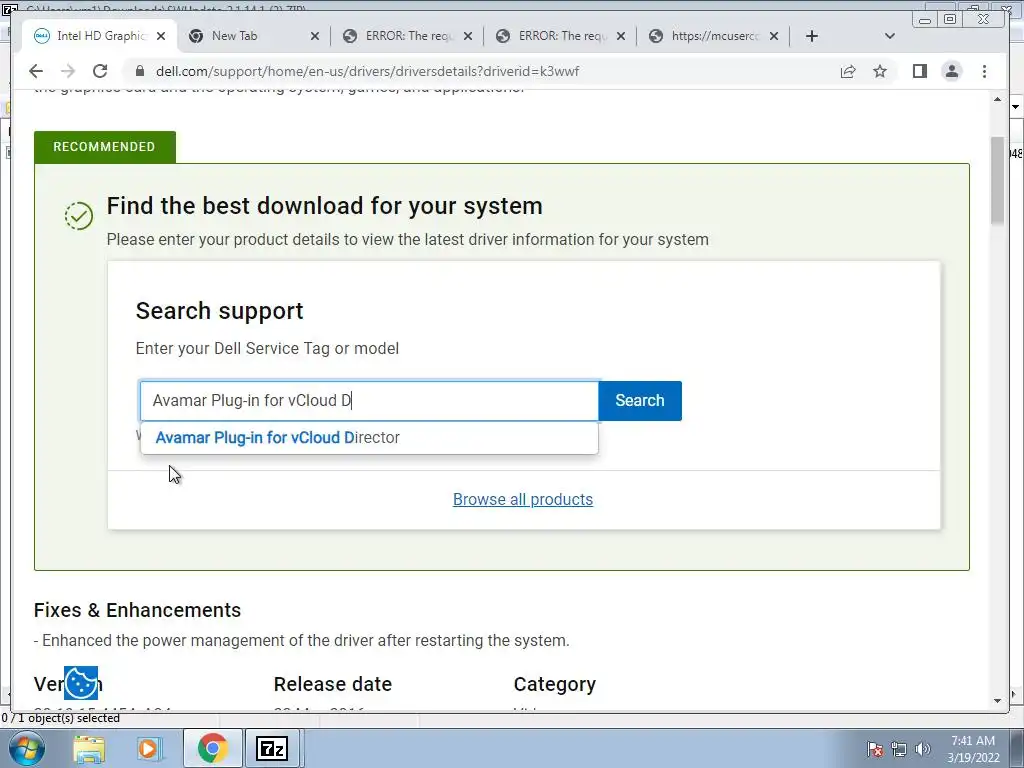
Task: Open network tray icon
Action: [x=899, y=749]
